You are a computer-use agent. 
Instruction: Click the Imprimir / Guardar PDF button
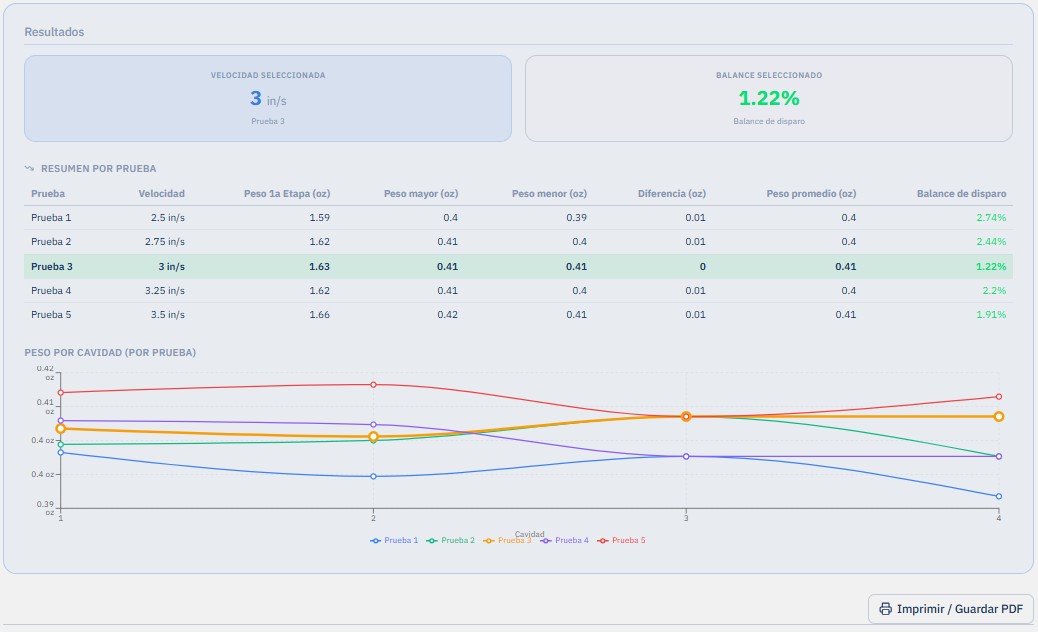click(x=951, y=609)
